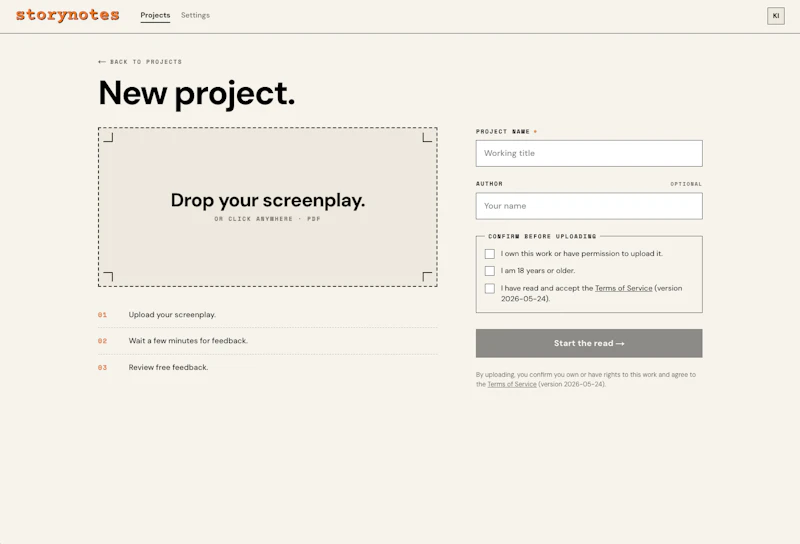Check I am 18 years or older
This screenshot has height=544, width=800.
point(490,271)
